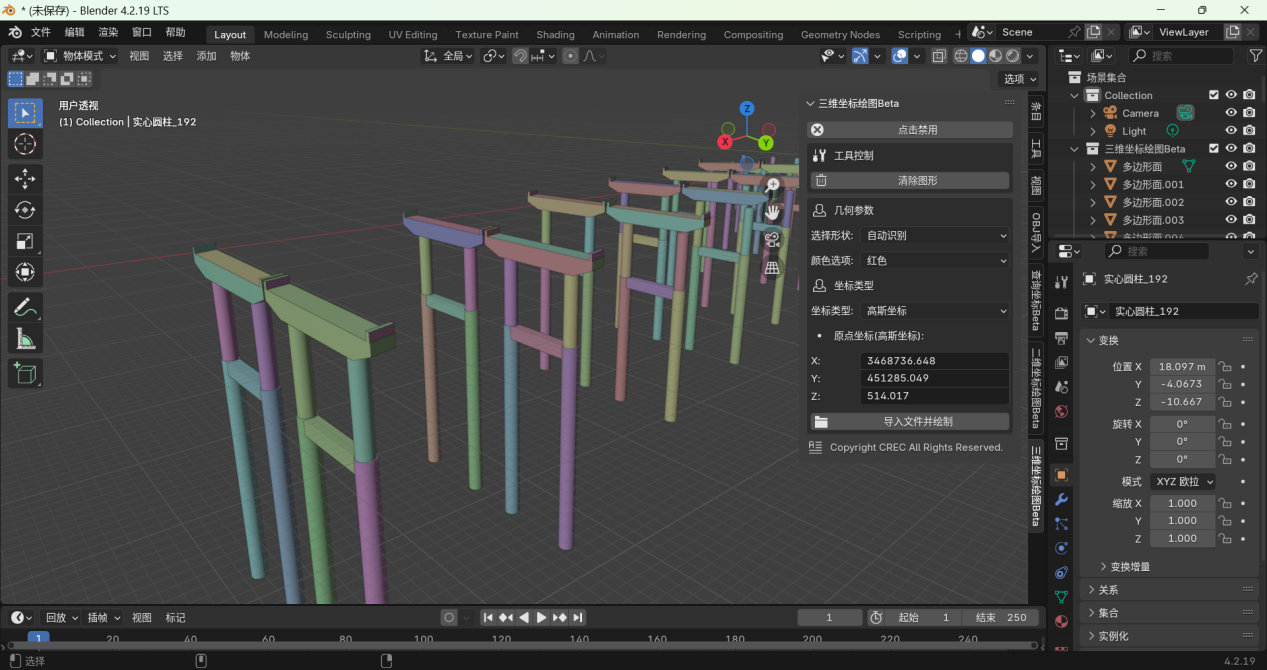Hide the Camera object using its eye icon
The height and width of the screenshot is (670, 1267).
1231,113
